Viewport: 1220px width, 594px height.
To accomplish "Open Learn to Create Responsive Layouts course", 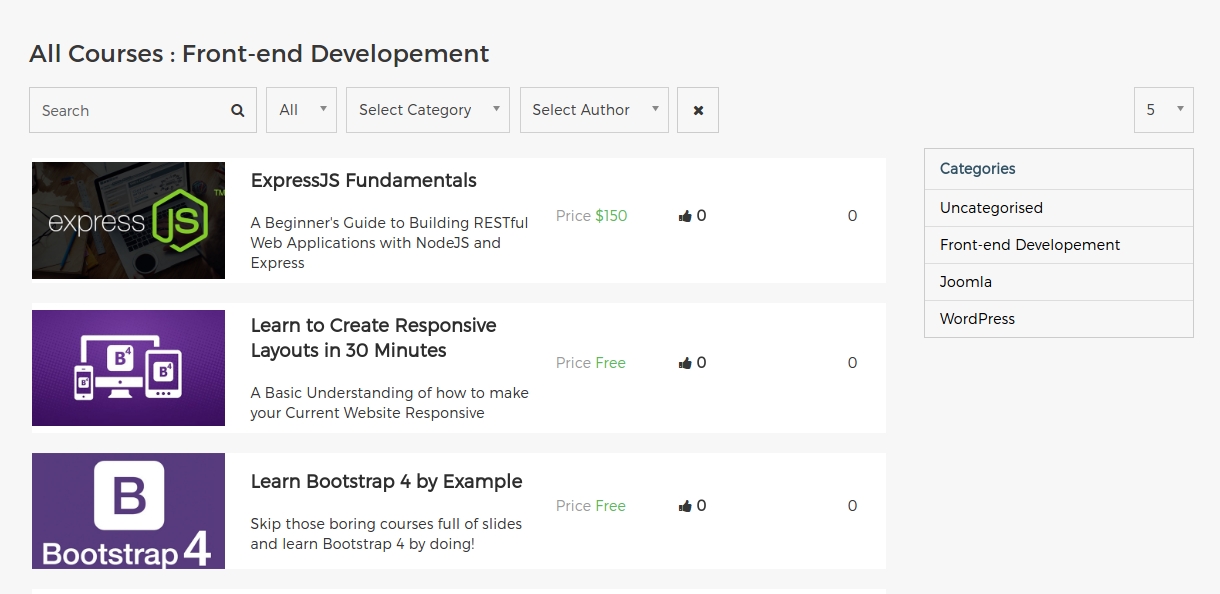I will 374,338.
